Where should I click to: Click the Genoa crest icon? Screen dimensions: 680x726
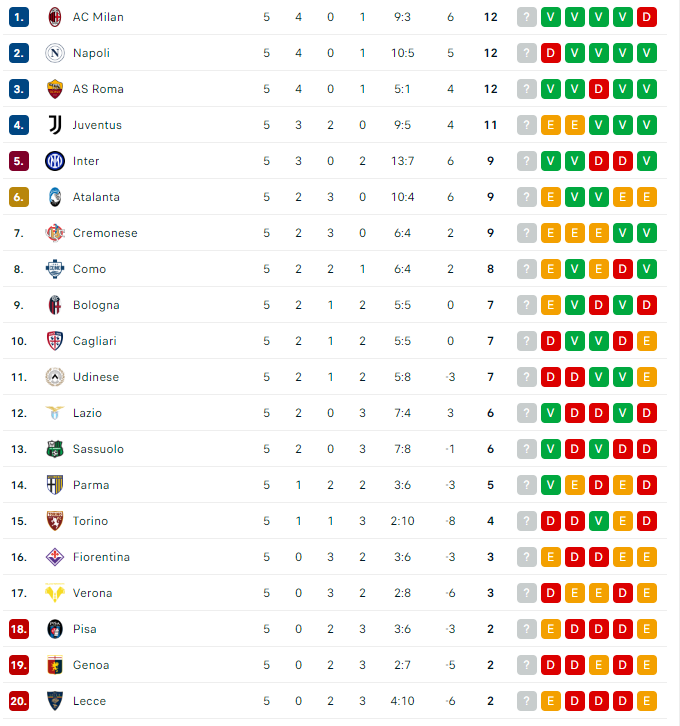coord(55,665)
